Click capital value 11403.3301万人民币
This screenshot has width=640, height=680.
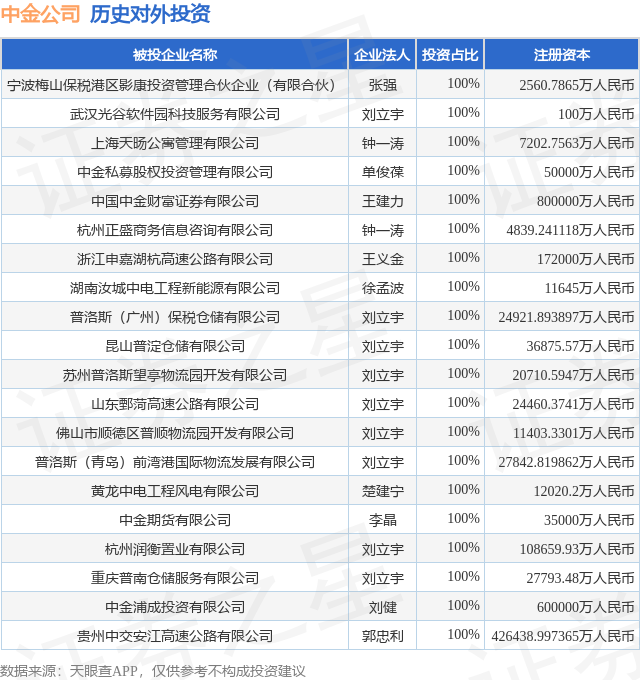click(573, 433)
